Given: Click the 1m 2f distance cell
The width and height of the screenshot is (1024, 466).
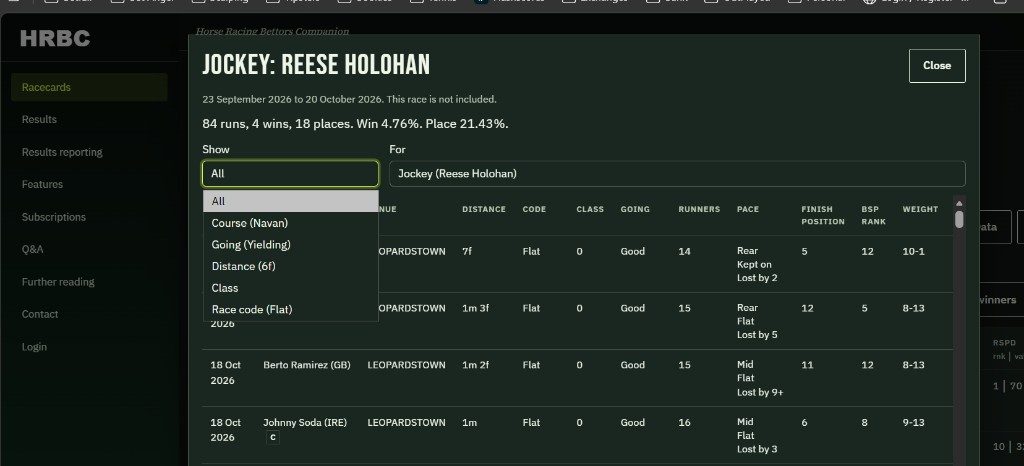Looking at the screenshot, I should (475, 365).
